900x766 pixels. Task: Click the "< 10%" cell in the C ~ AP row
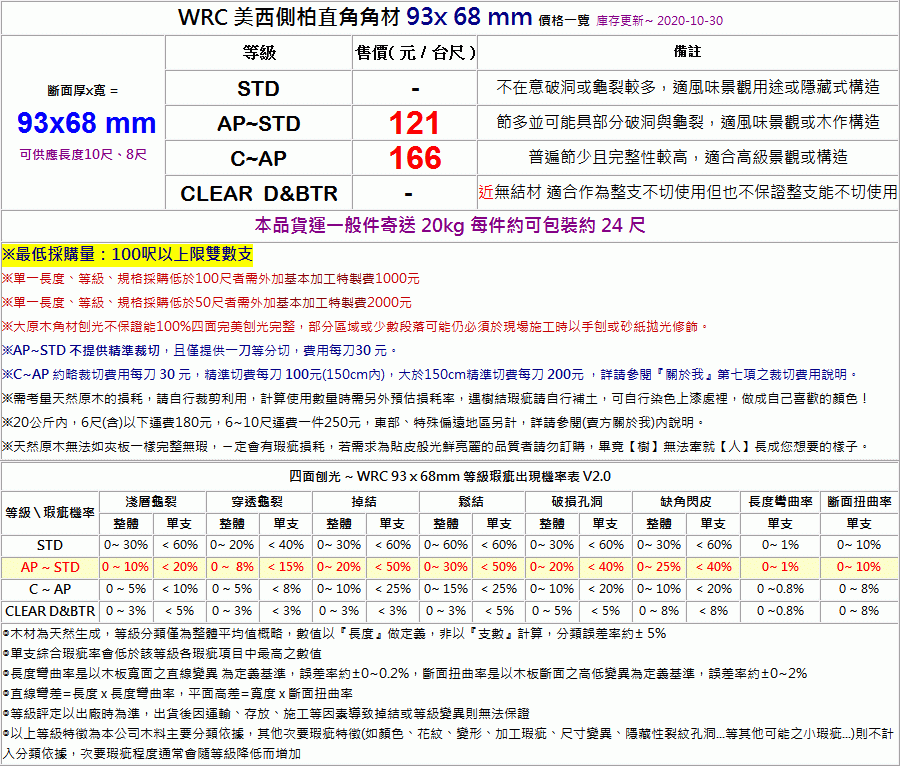(180, 589)
